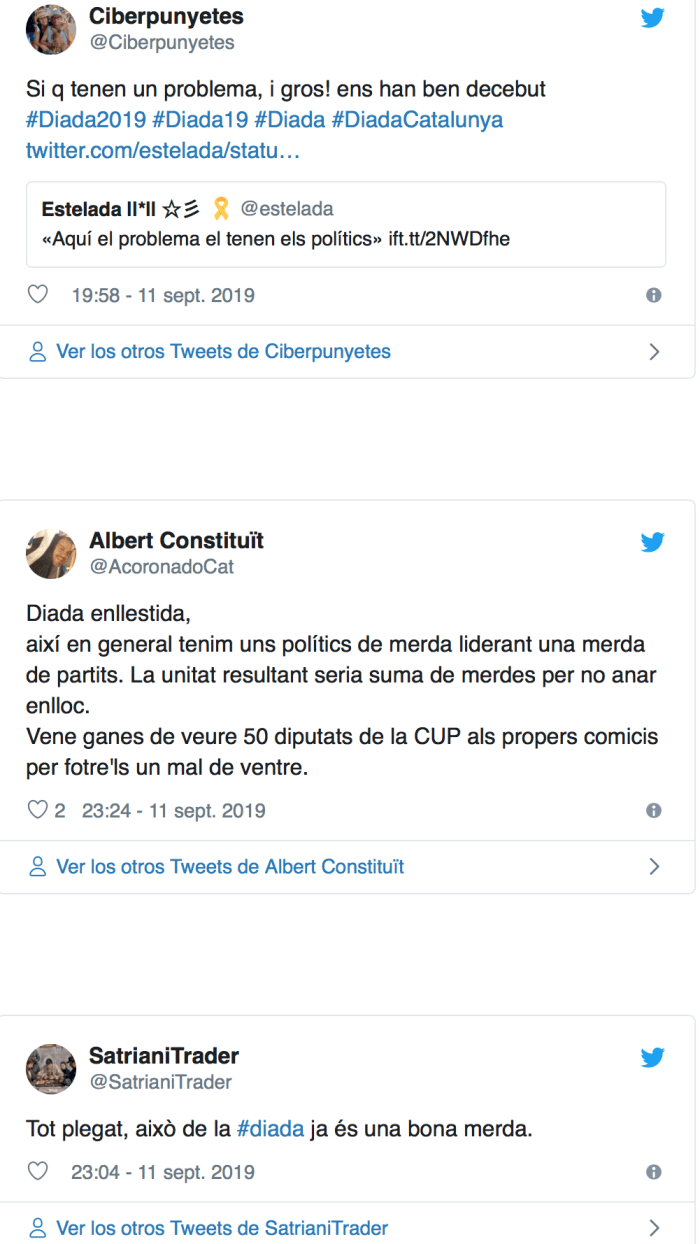Open the #DiadaCatalunya hashtag
700x1244 pixels.
click(417, 120)
